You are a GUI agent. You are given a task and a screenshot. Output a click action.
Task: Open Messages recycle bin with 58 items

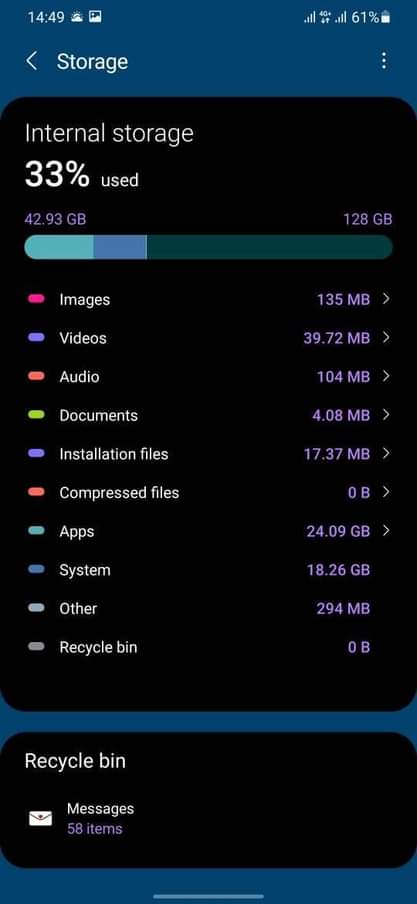209,818
